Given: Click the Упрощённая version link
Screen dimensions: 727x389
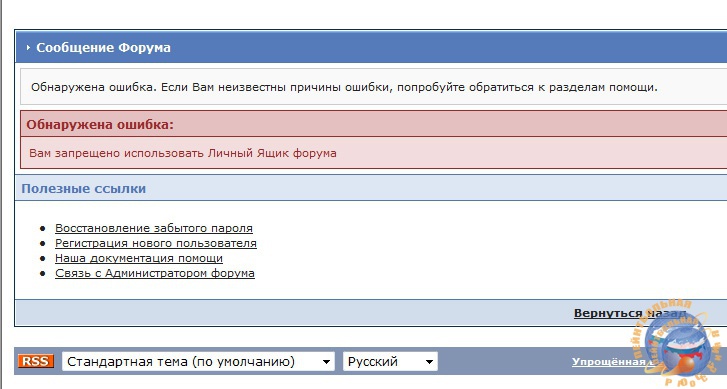Looking at the screenshot, I should (x=612, y=362).
